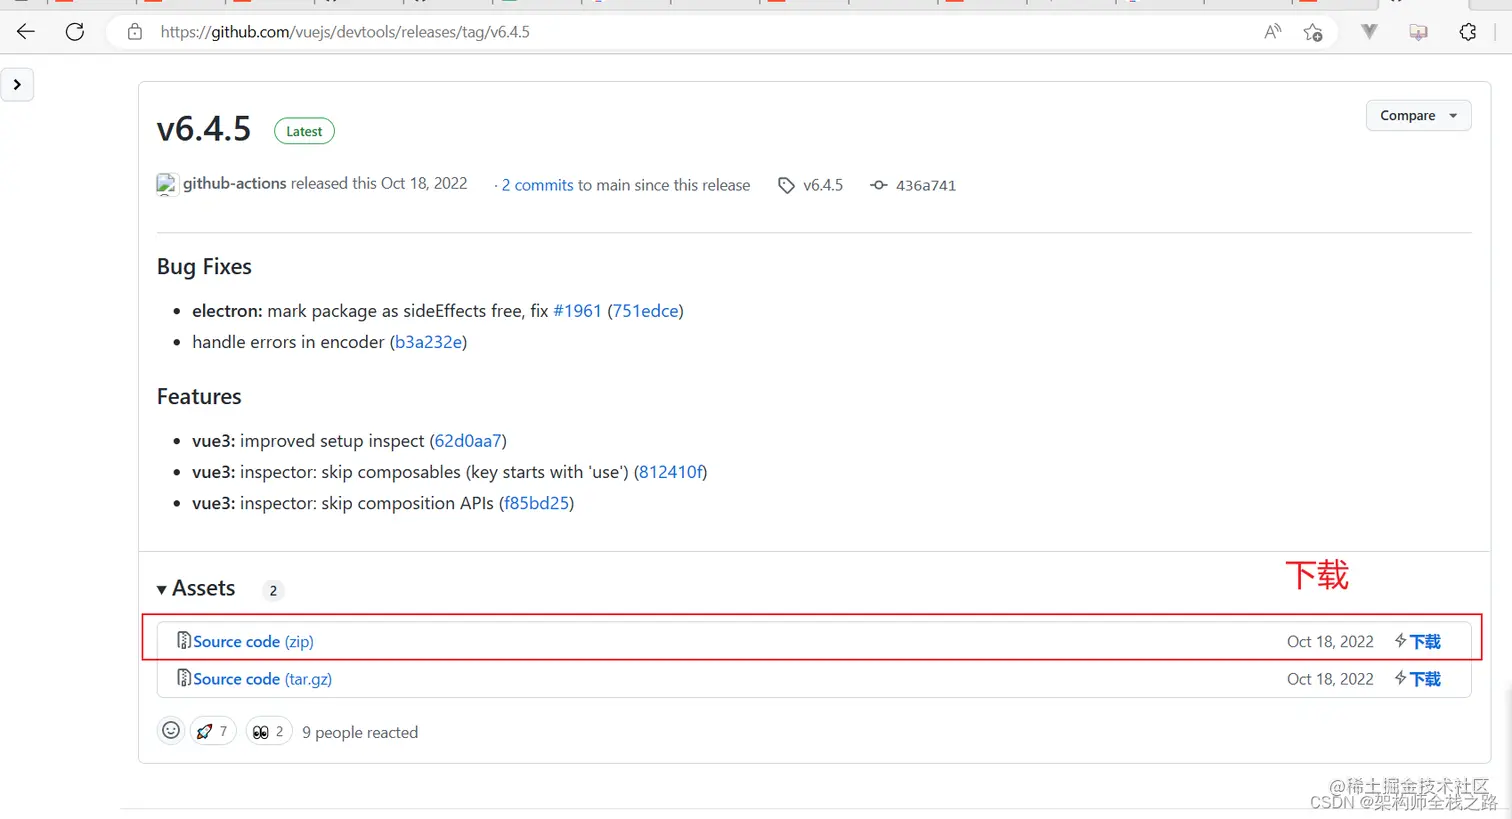Click the Assets count badge showing 2
The width and height of the screenshot is (1512, 819).
(273, 590)
